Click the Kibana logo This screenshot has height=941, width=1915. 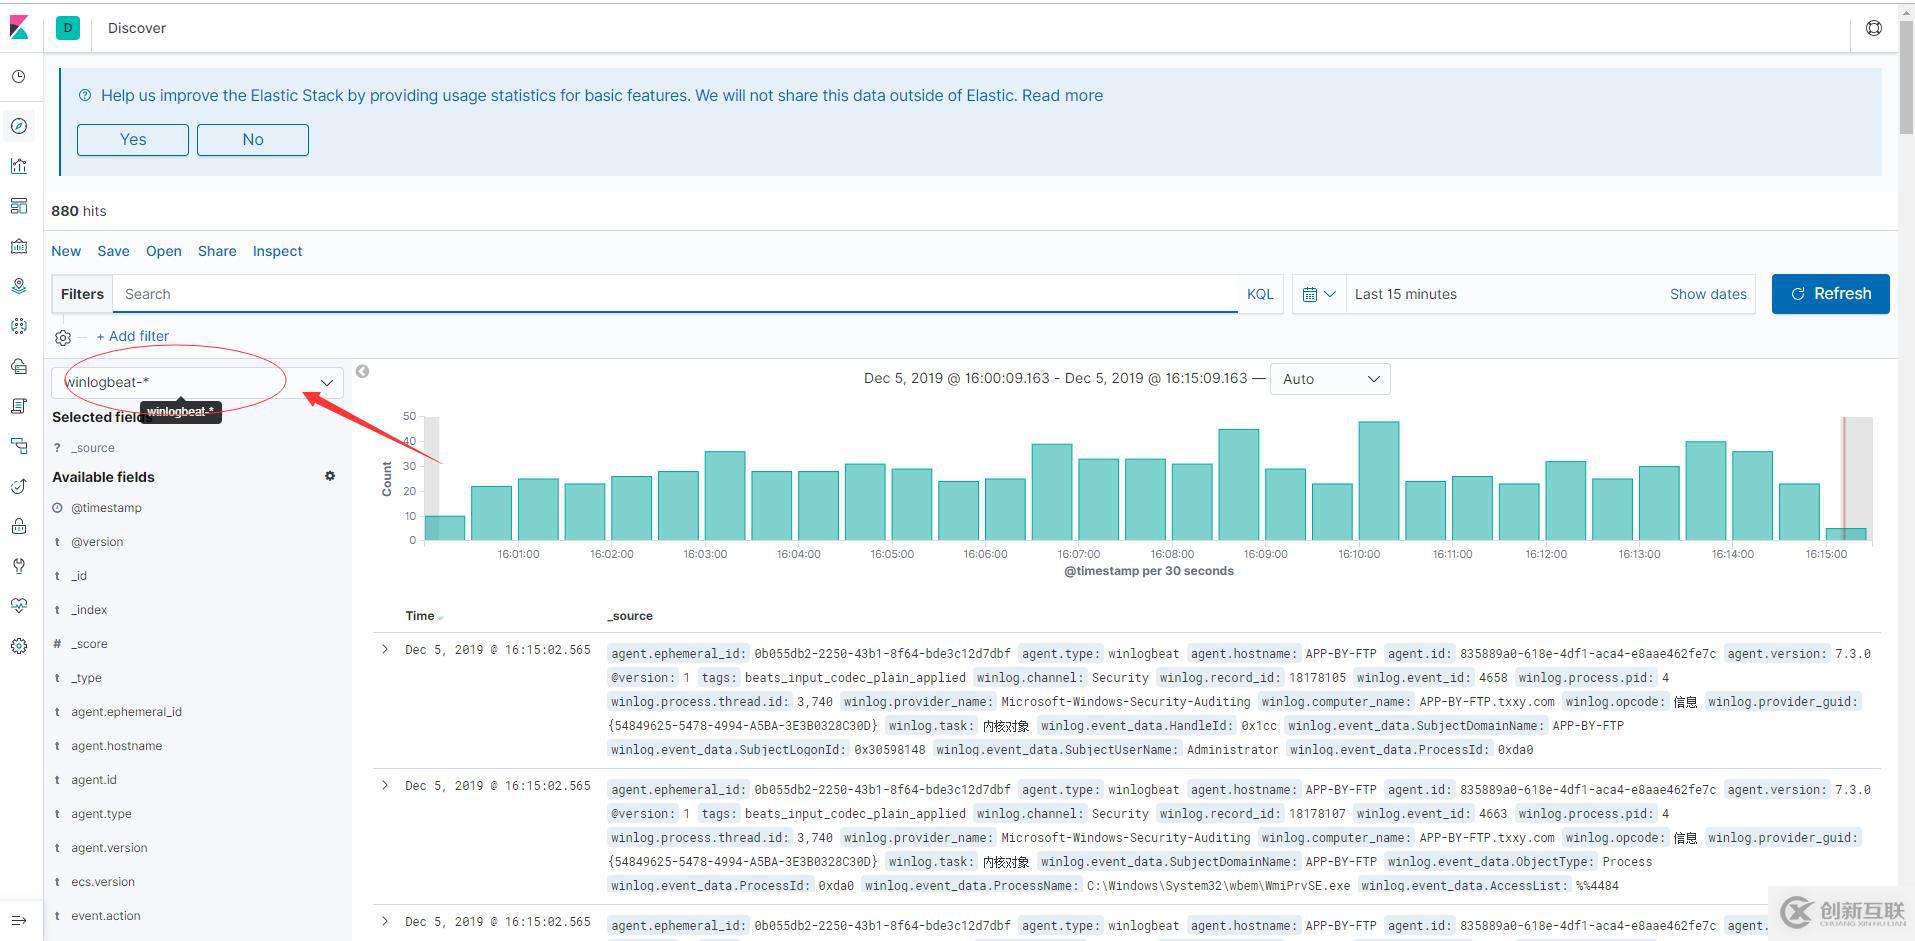pos(19,28)
